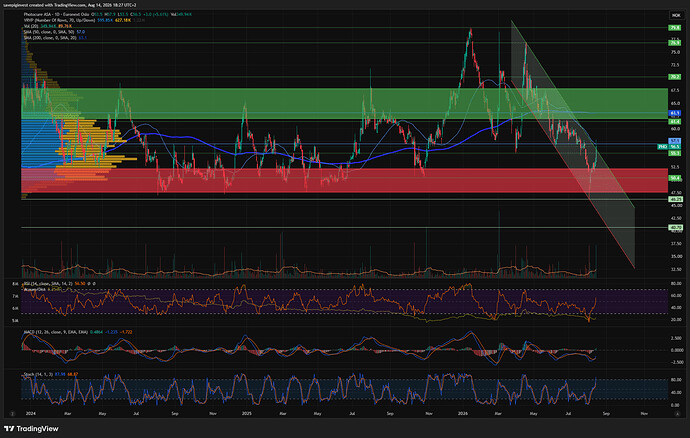Select the RSI (14, close) indicator legend
The width and height of the screenshot is (690, 438).
[x=48, y=284]
